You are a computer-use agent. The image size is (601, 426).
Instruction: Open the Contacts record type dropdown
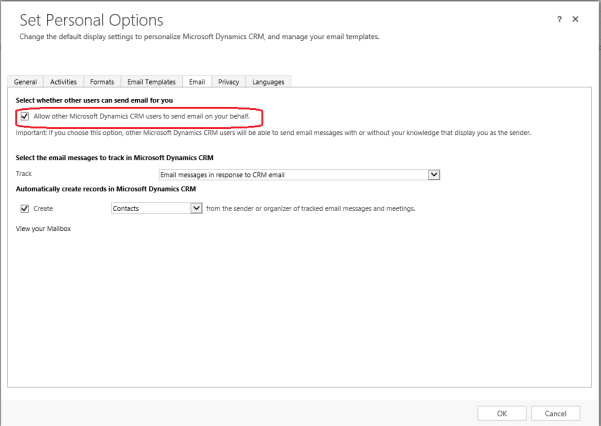pyautogui.click(x=157, y=208)
